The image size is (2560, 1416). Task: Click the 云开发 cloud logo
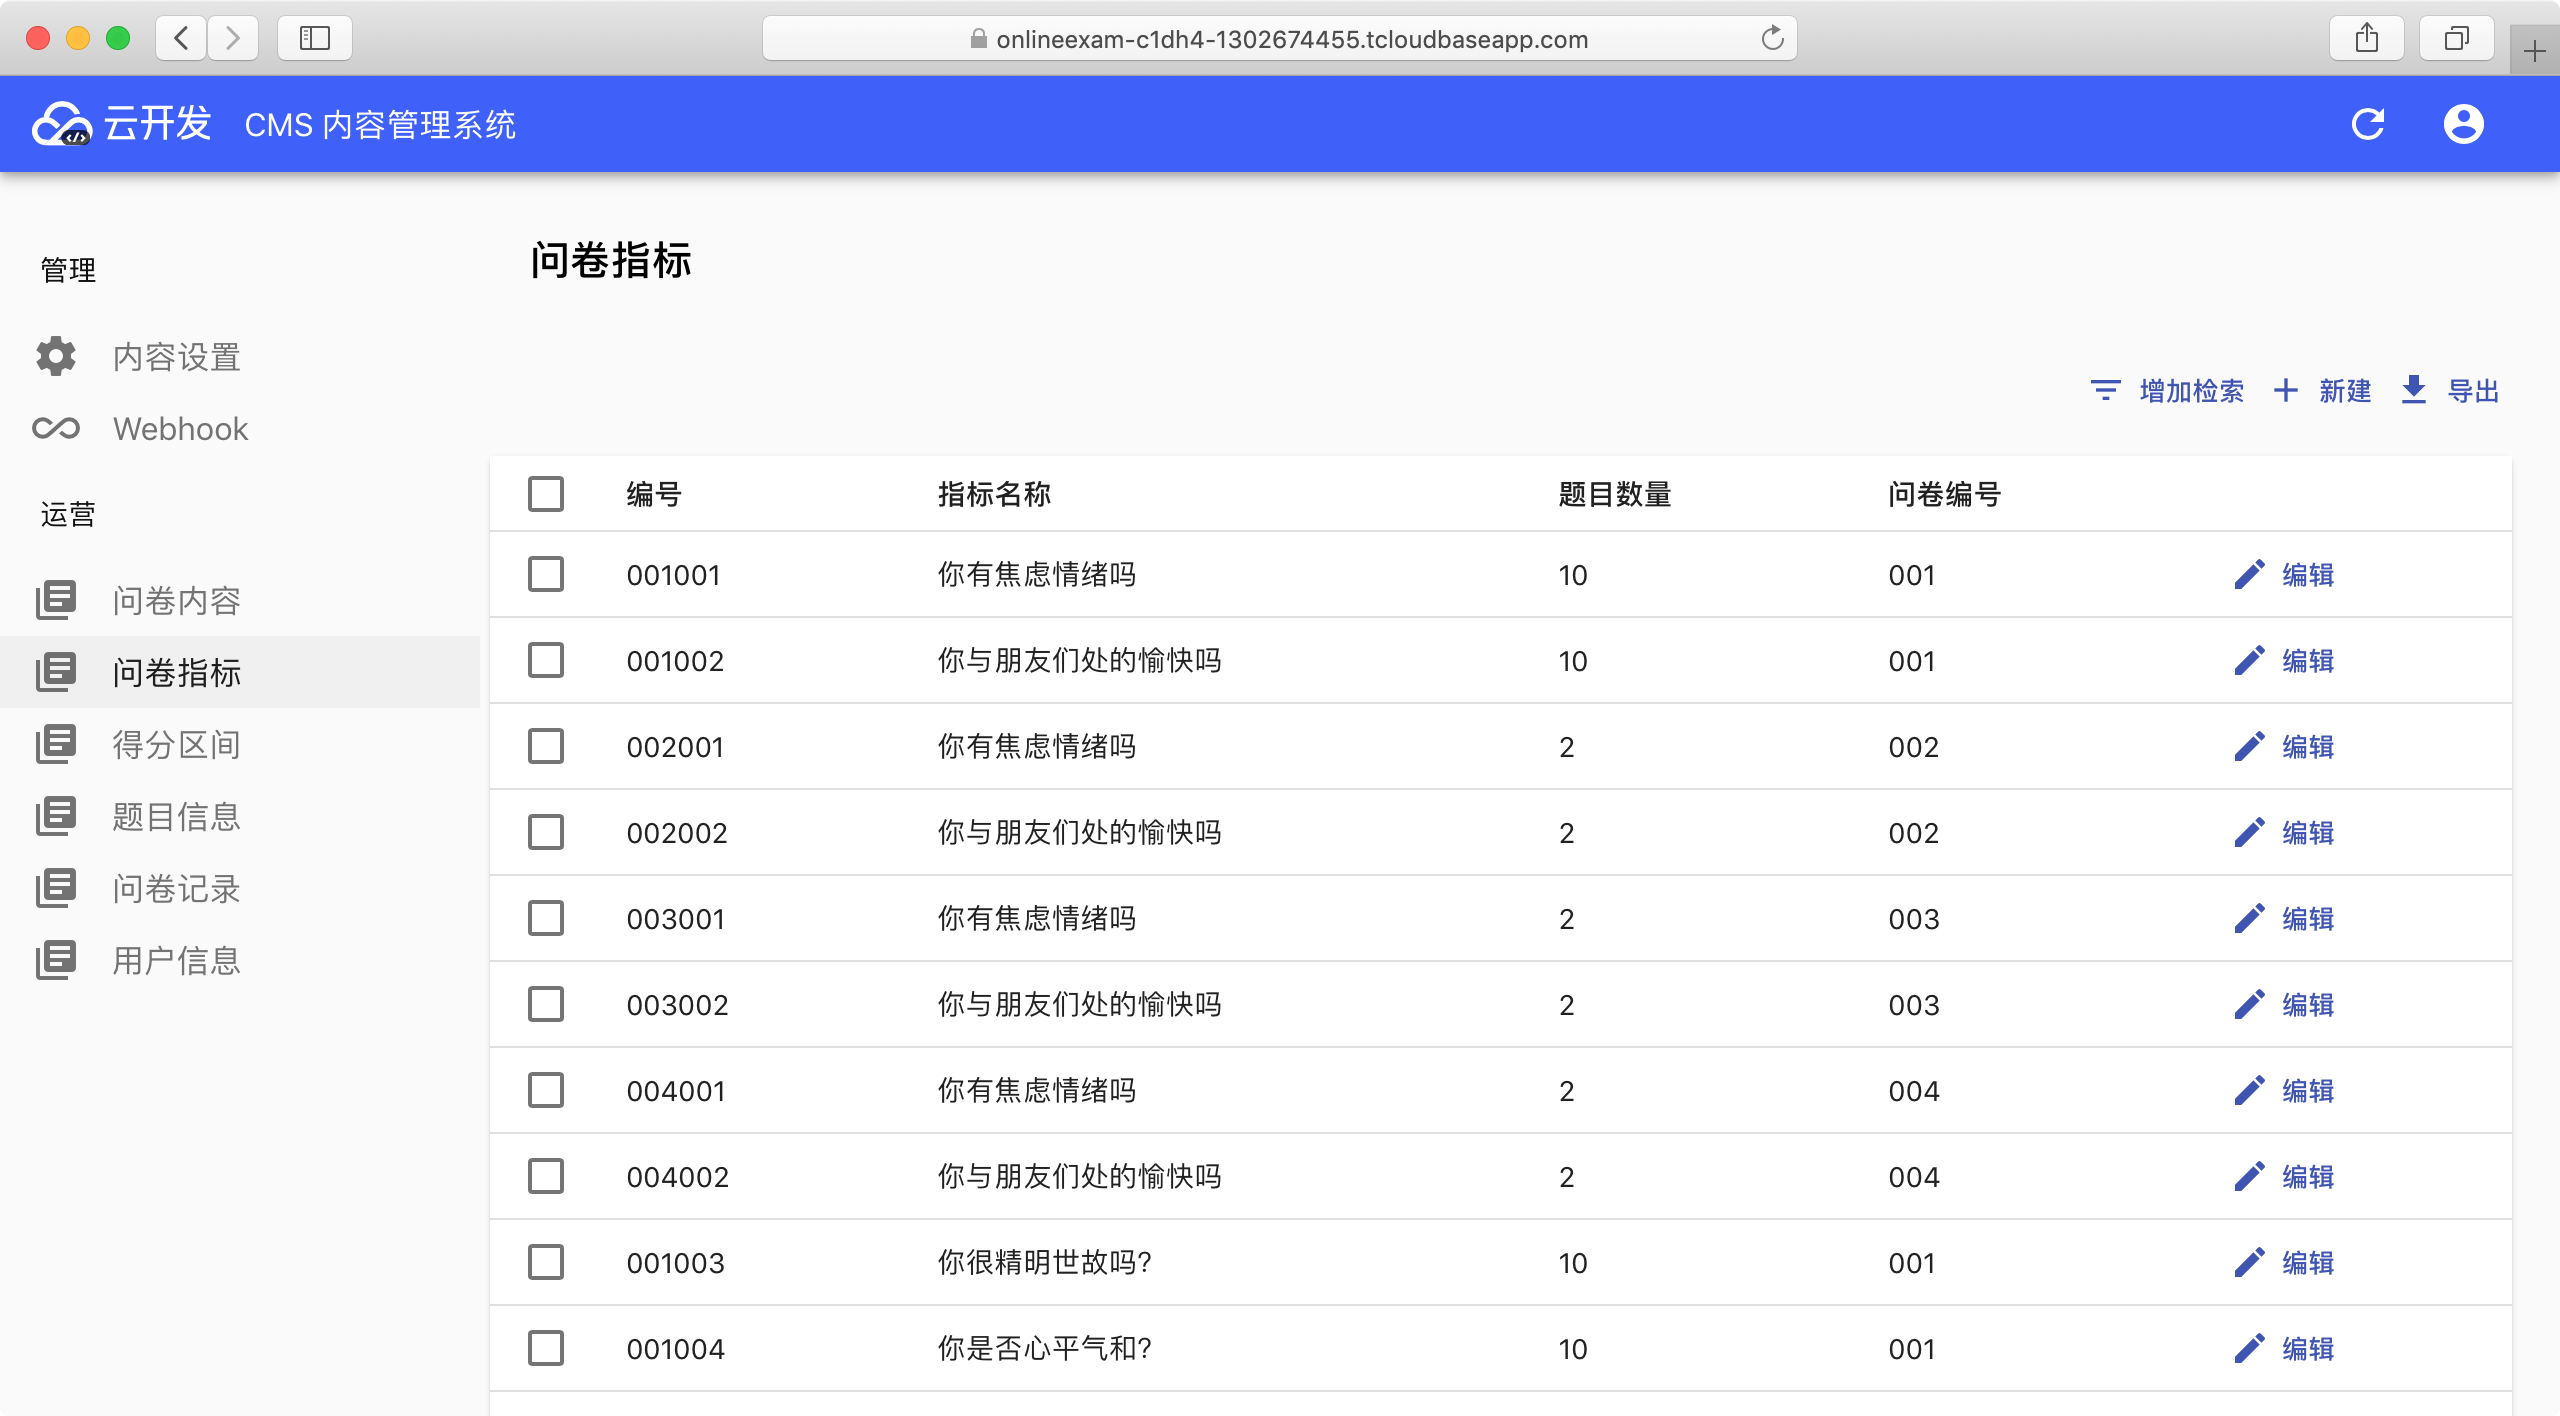point(62,125)
